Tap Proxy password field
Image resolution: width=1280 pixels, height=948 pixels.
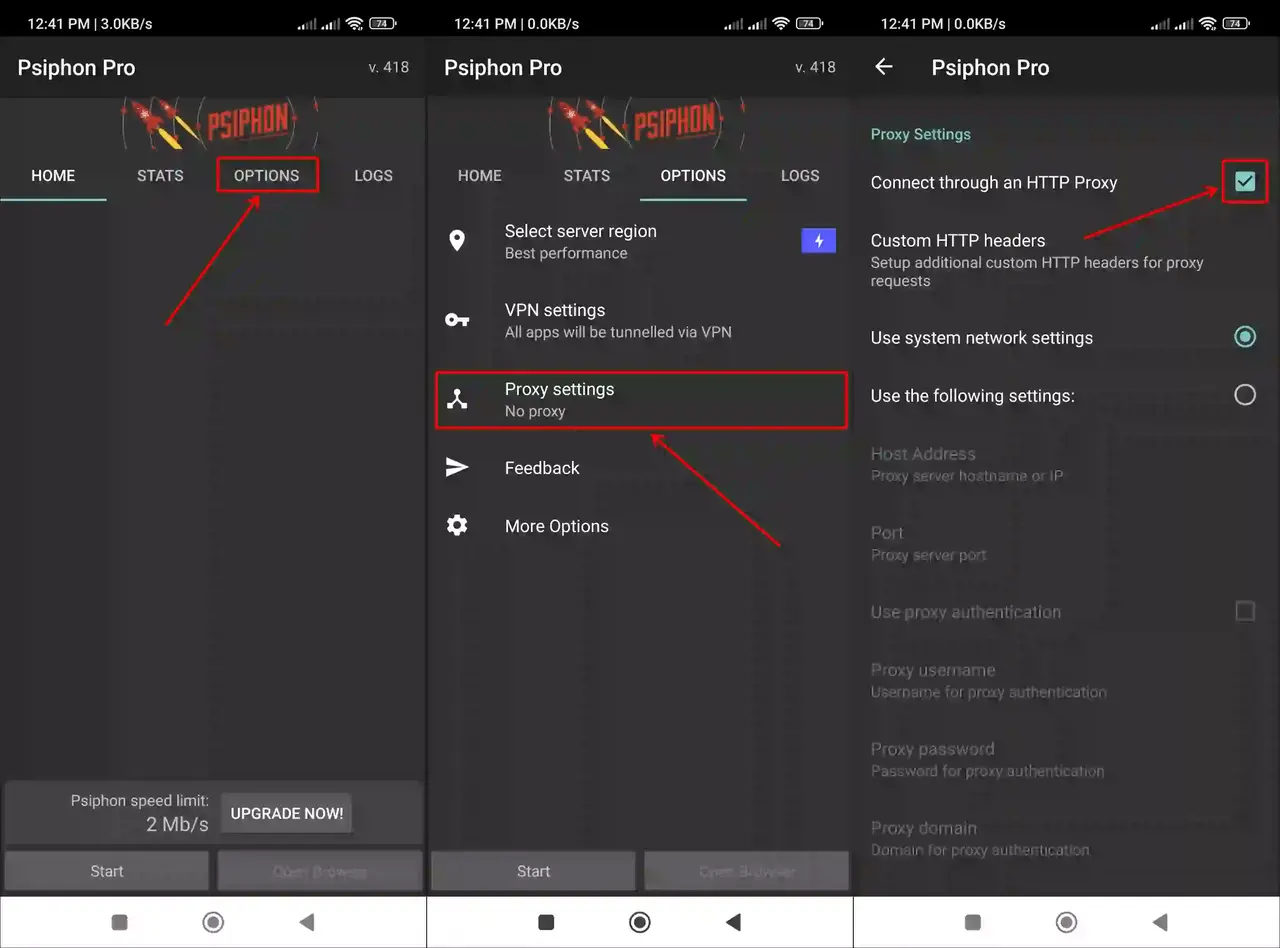(1067, 759)
